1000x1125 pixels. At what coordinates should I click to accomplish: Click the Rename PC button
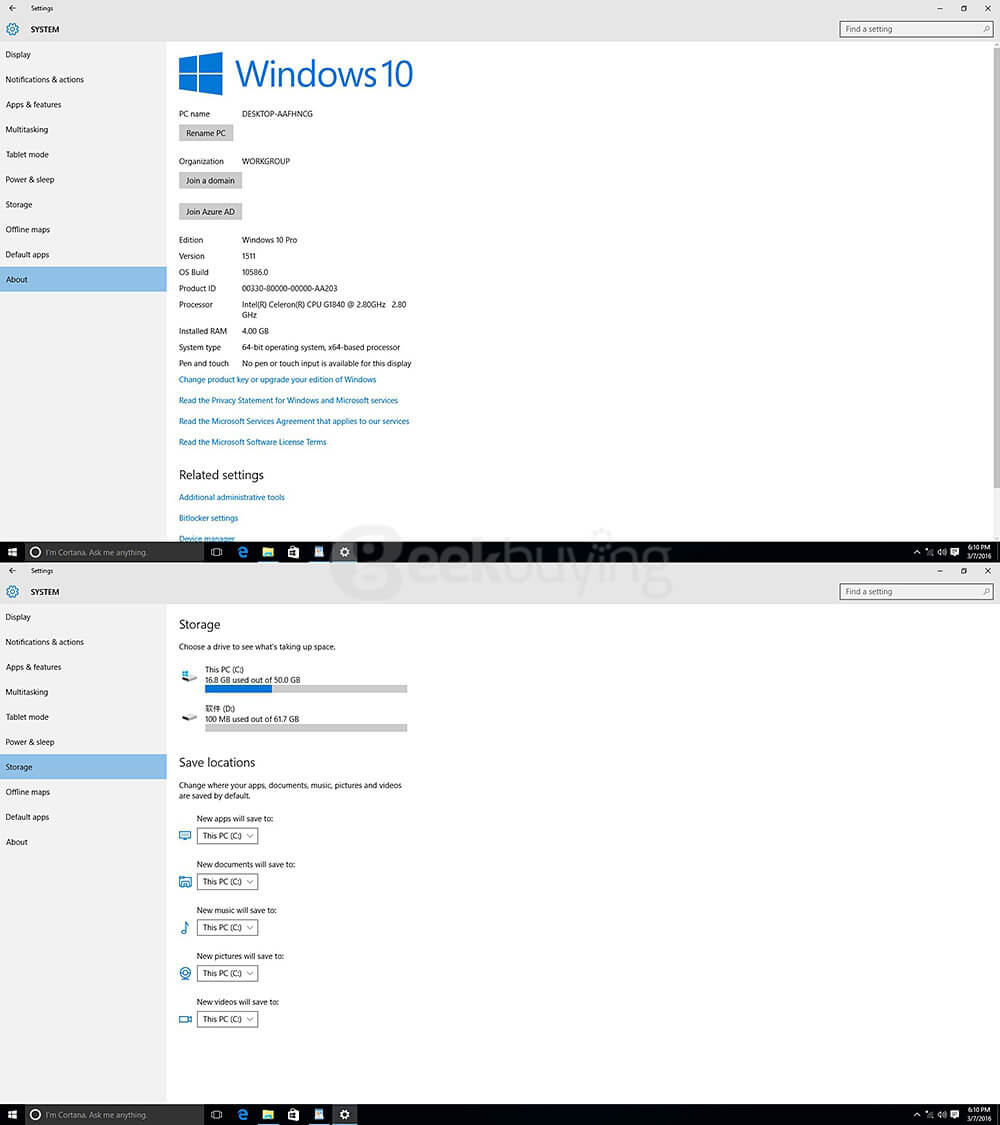[206, 133]
